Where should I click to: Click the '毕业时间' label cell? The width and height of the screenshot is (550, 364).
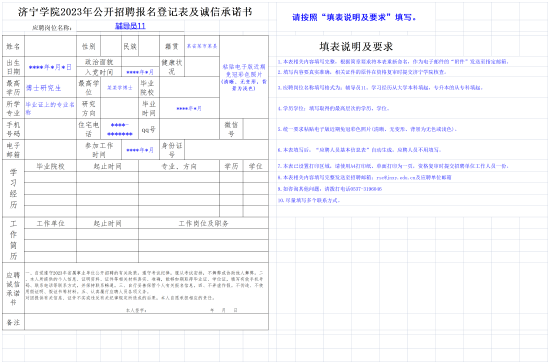(149, 108)
